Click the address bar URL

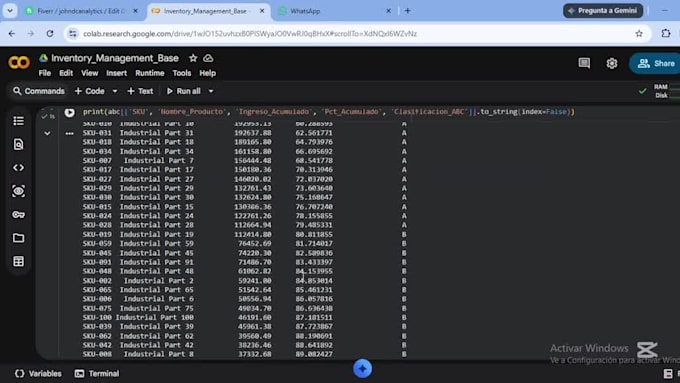tap(250, 33)
